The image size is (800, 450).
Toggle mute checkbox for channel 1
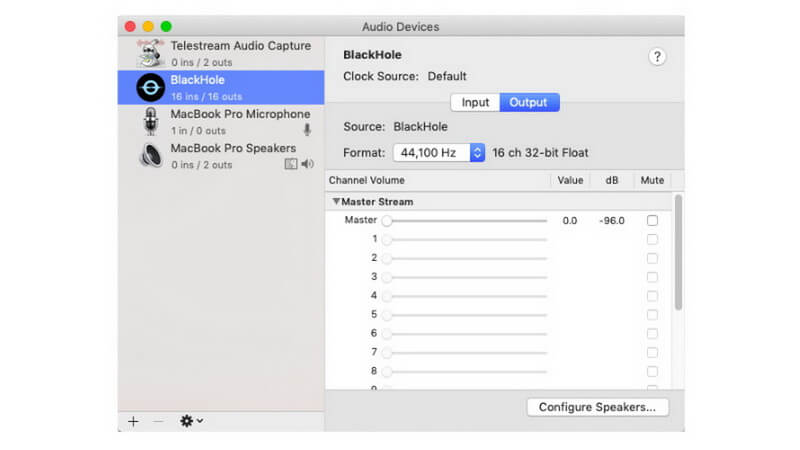[652, 239]
